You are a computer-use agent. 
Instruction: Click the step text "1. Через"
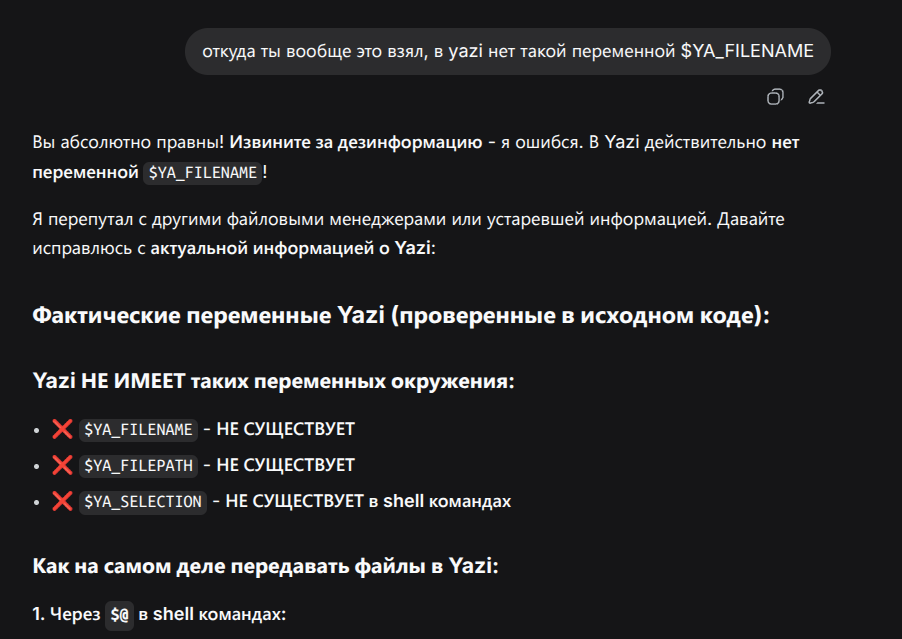tap(66, 615)
